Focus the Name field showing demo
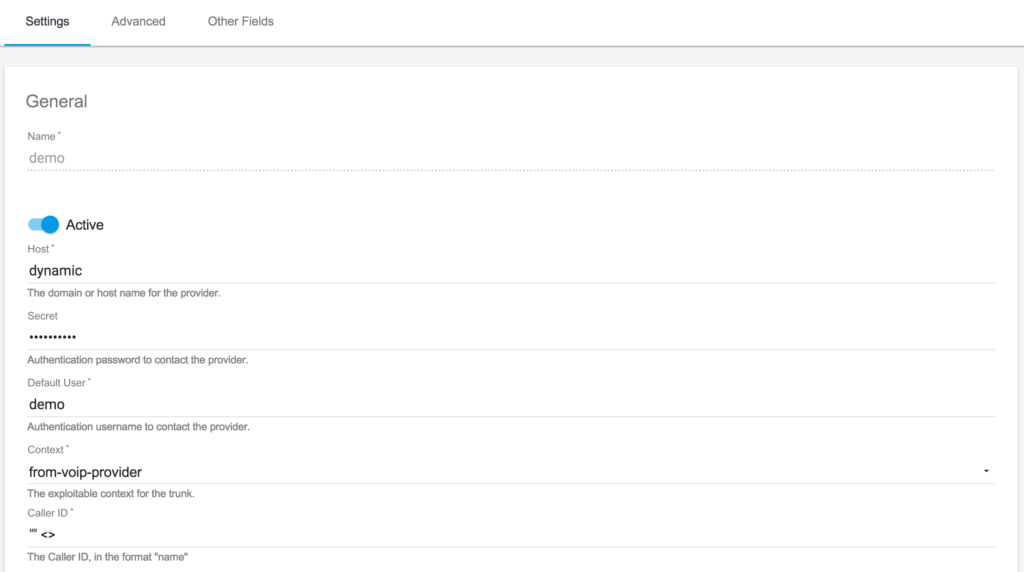1024x572 pixels. coord(511,158)
